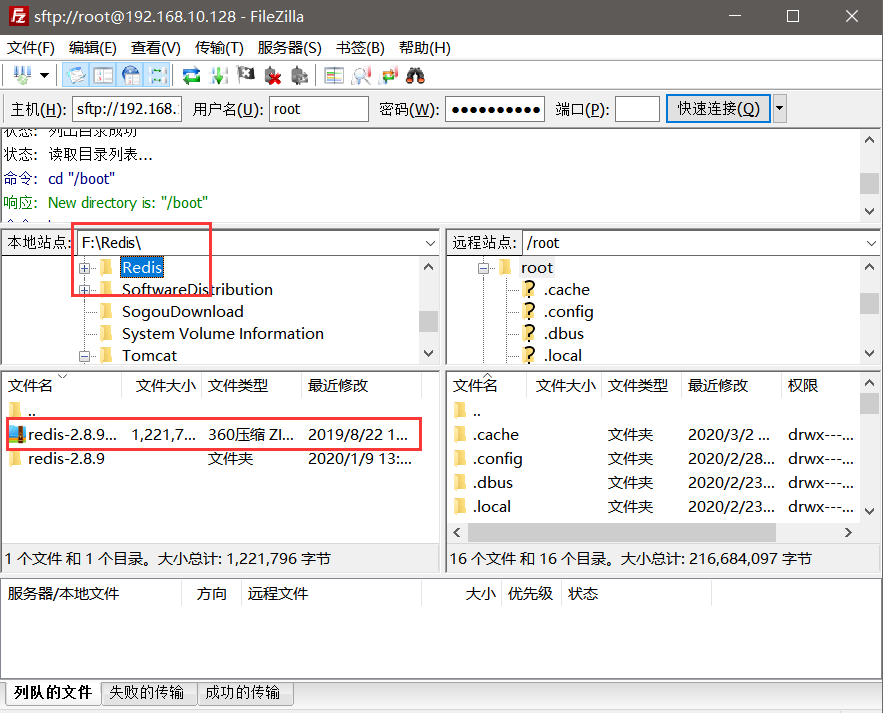Collapse the Tomcat folder node
The height and width of the screenshot is (713, 883).
84,356
